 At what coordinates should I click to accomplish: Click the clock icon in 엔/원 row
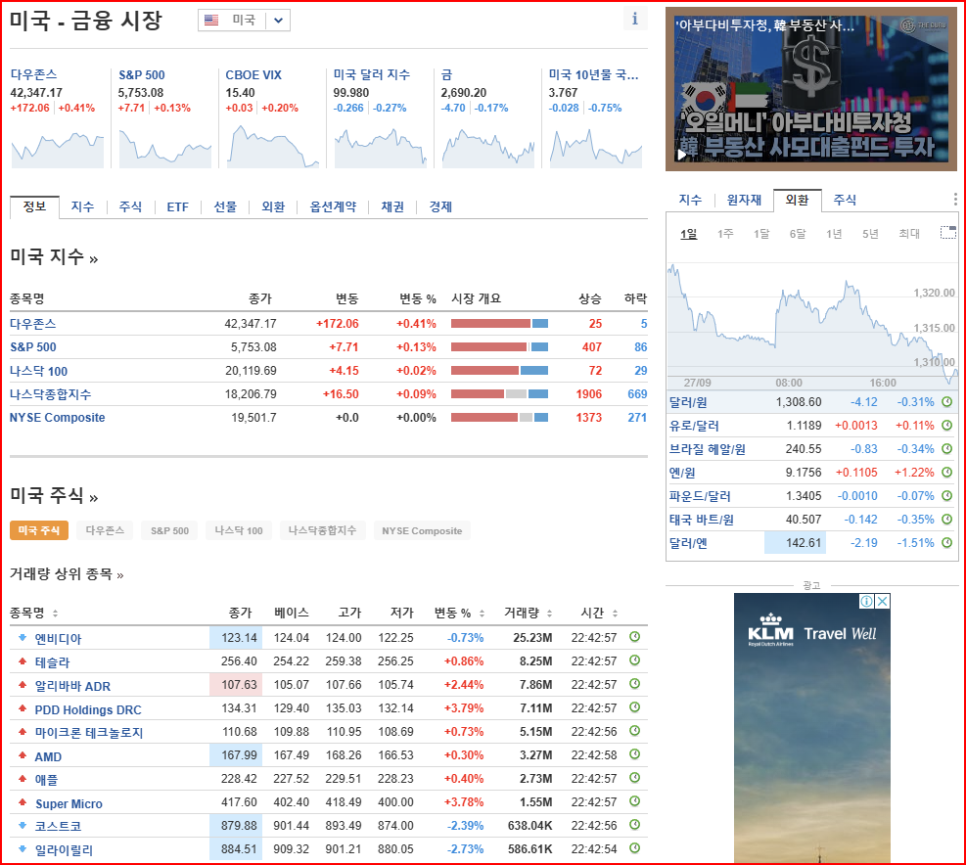pyautogui.click(x=947, y=472)
